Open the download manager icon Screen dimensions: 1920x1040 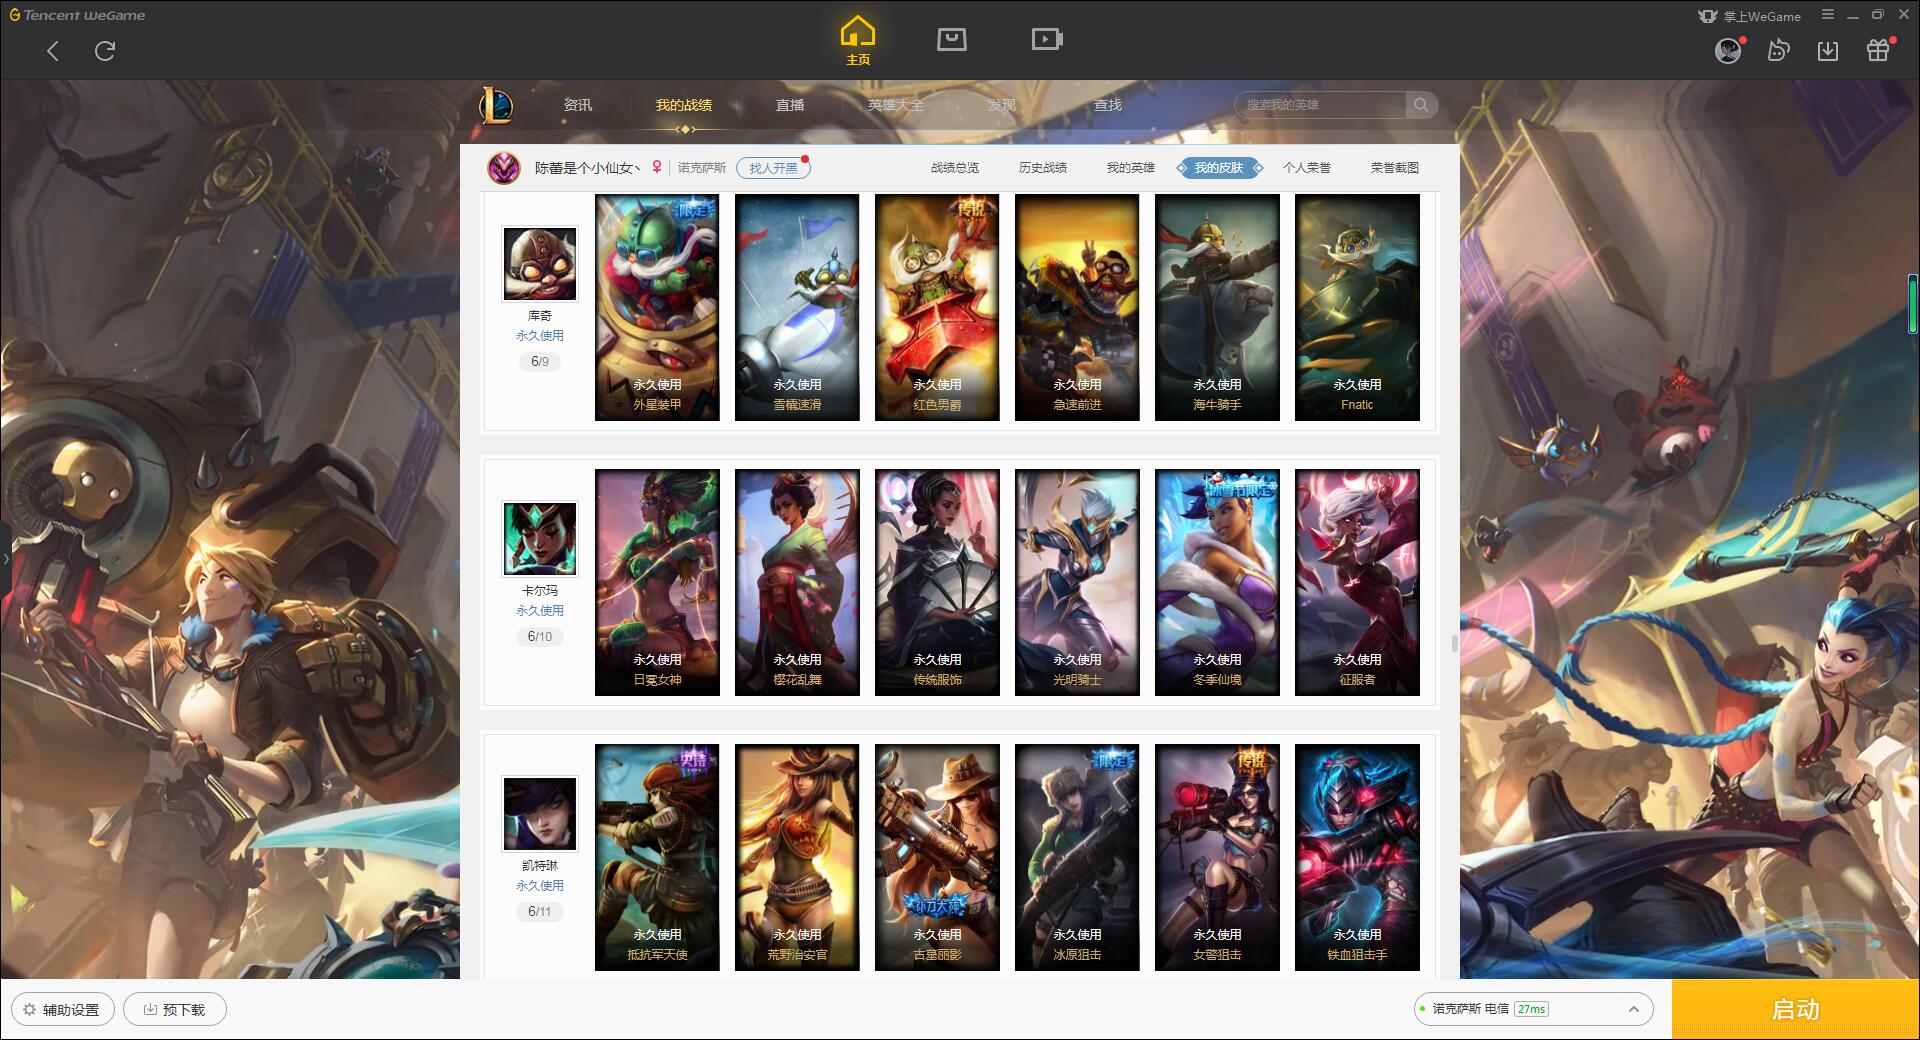point(1828,50)
